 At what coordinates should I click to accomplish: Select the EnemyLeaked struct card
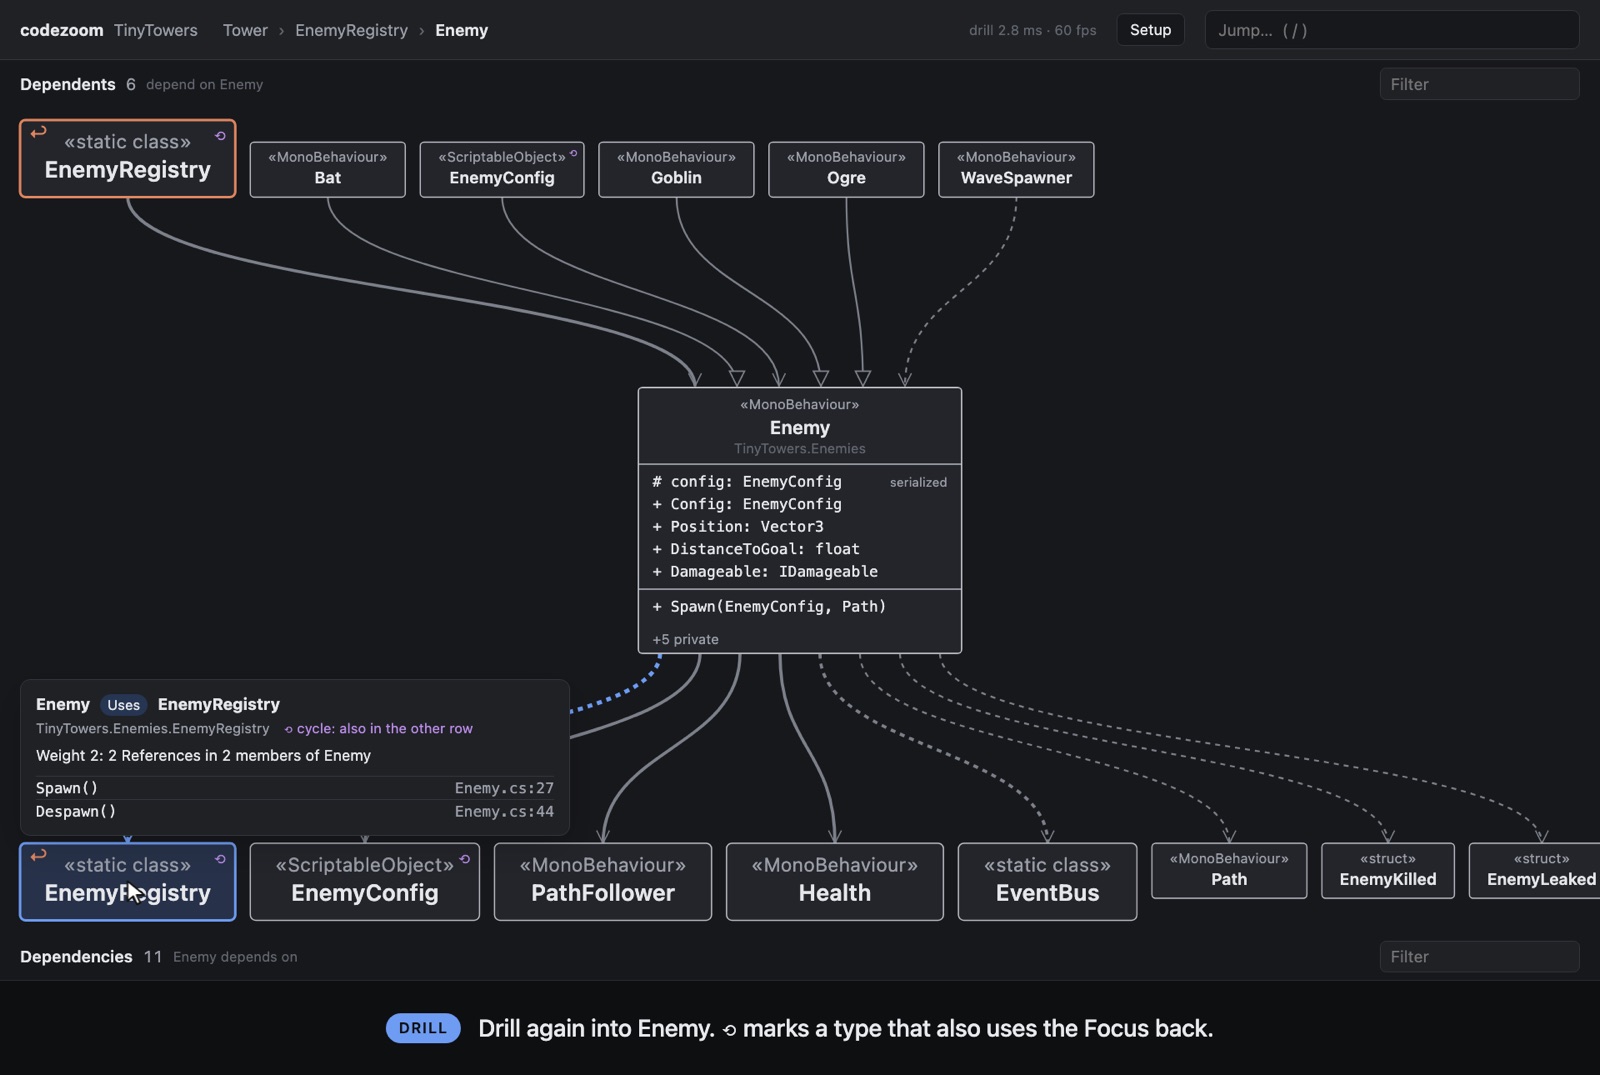(1536, 870)
